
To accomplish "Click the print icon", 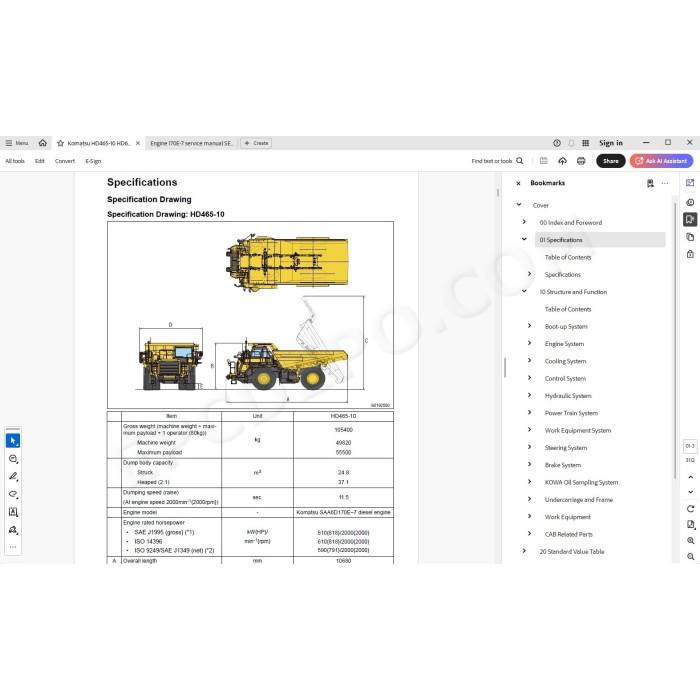I will (x=581, y=161).
